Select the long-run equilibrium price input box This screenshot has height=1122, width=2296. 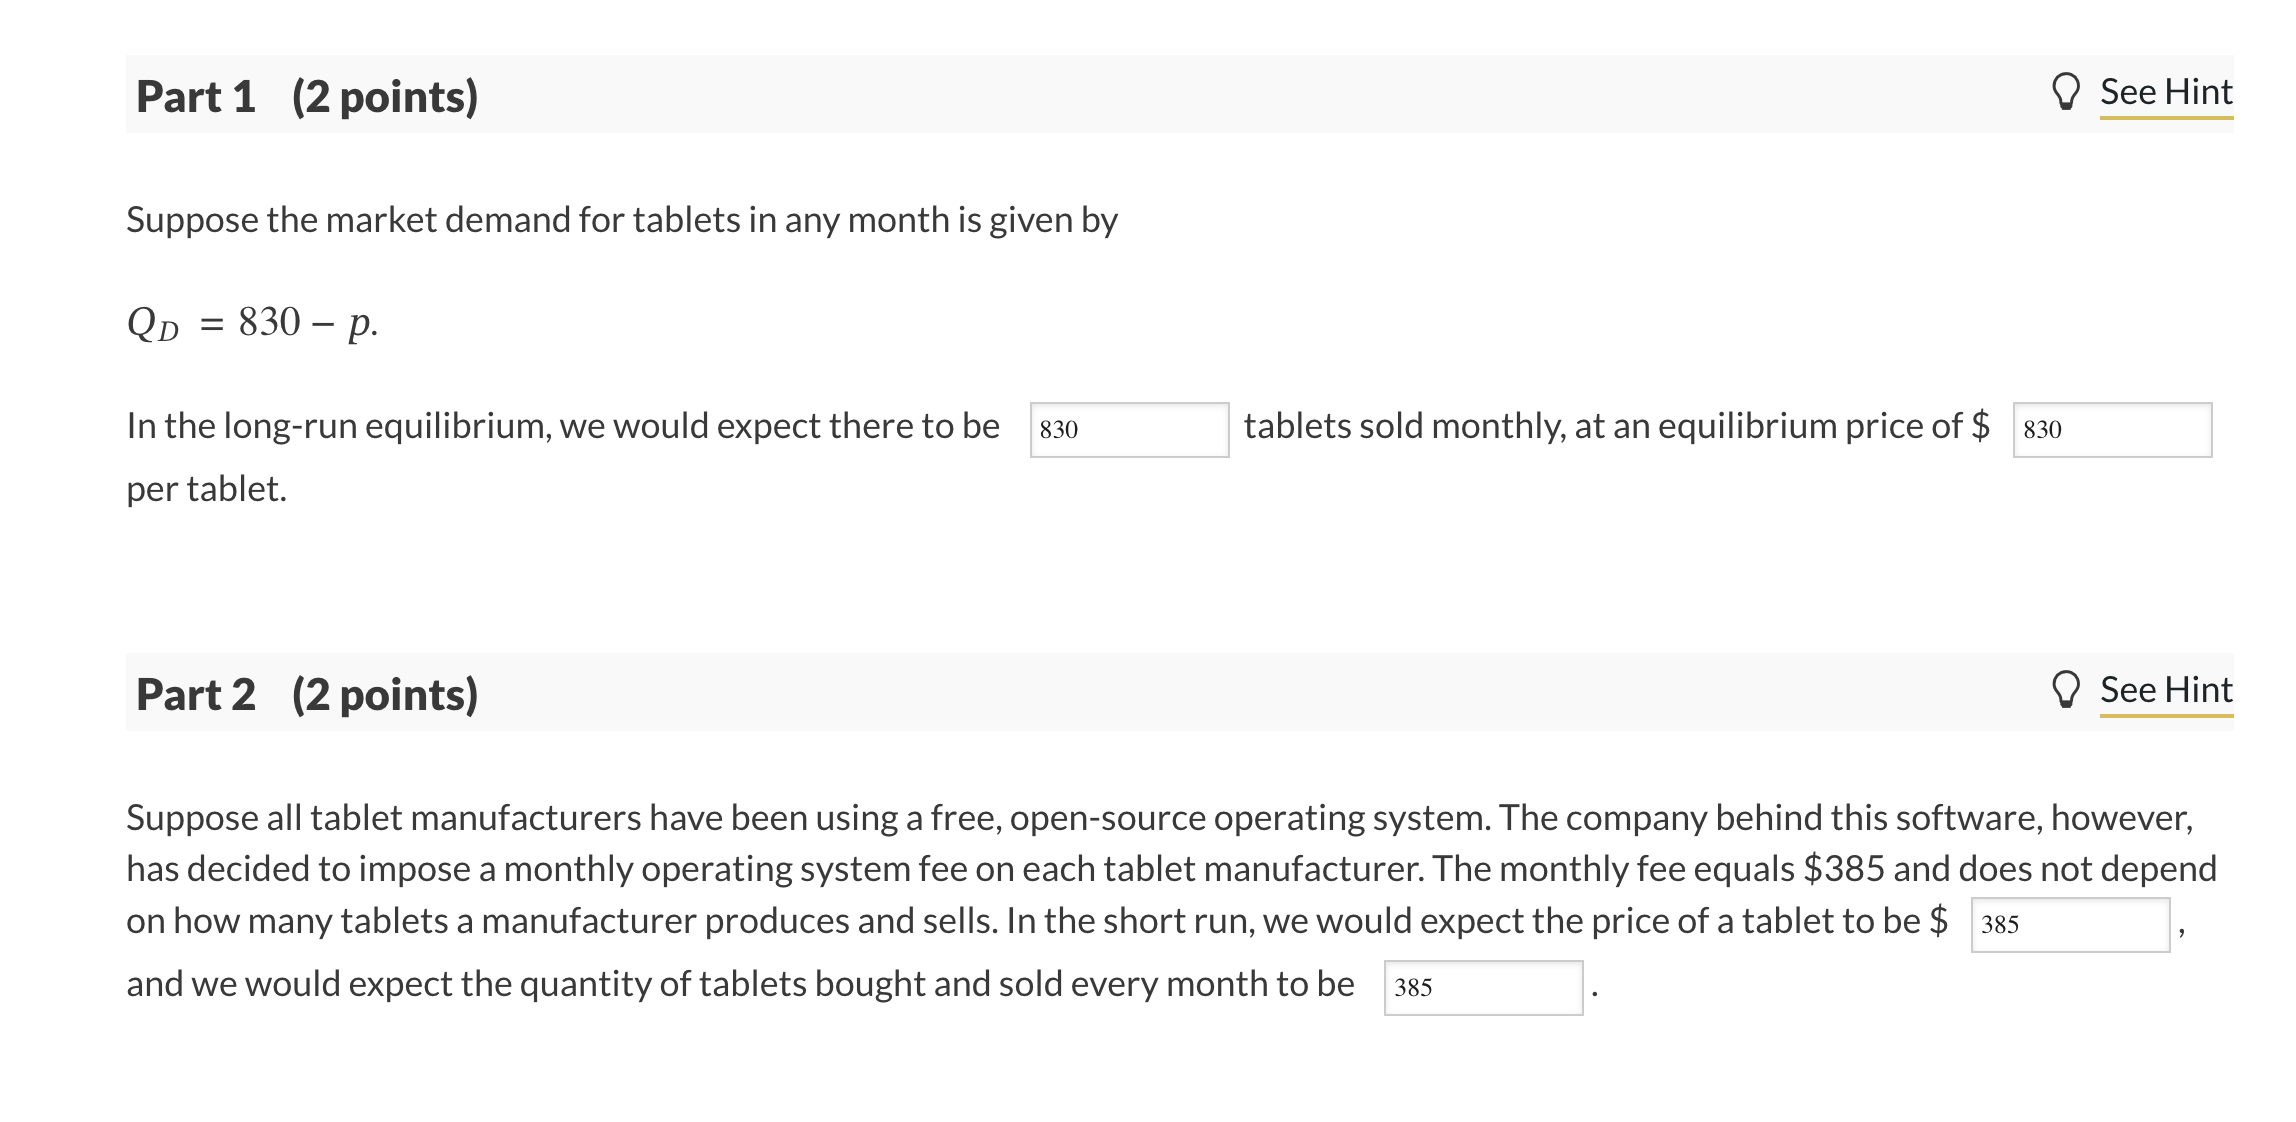pyautogui.click(x=2112, y=430)
